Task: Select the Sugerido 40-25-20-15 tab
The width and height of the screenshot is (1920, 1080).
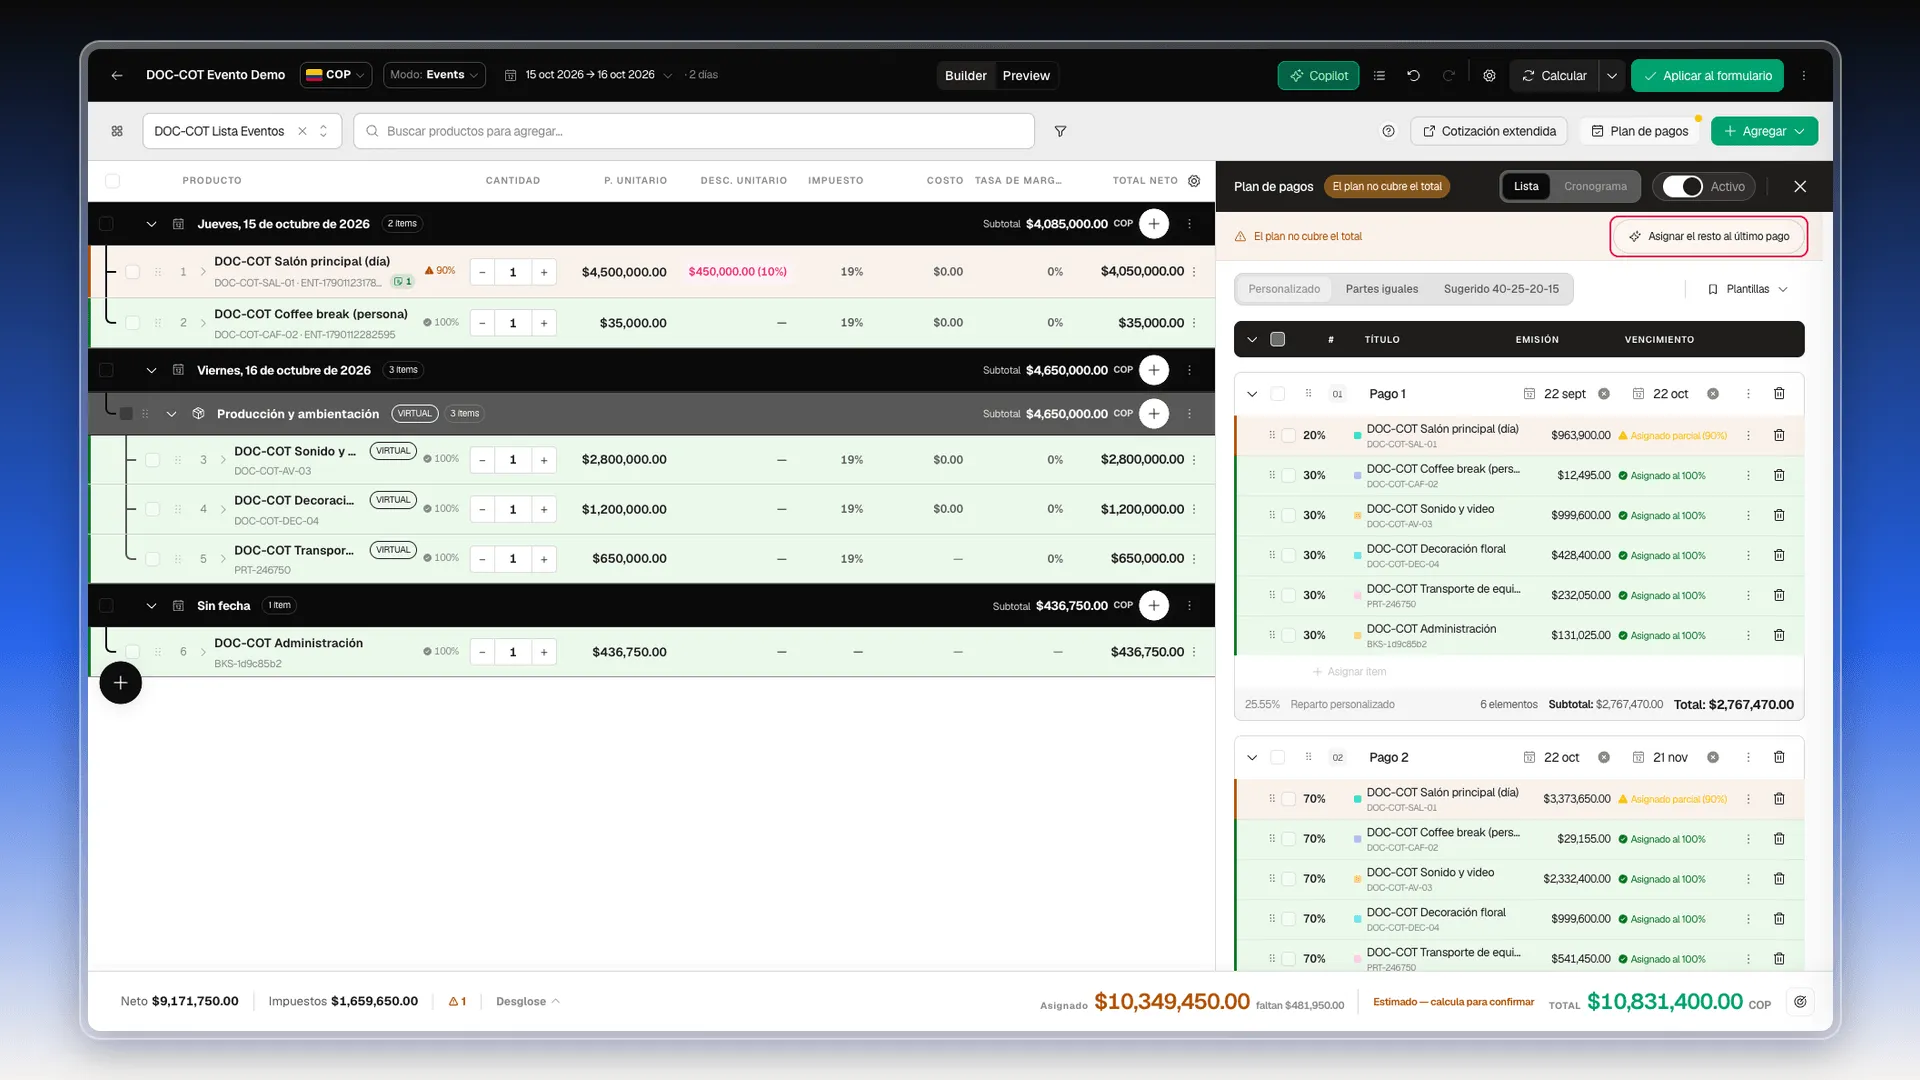Action: point(1501,289)
